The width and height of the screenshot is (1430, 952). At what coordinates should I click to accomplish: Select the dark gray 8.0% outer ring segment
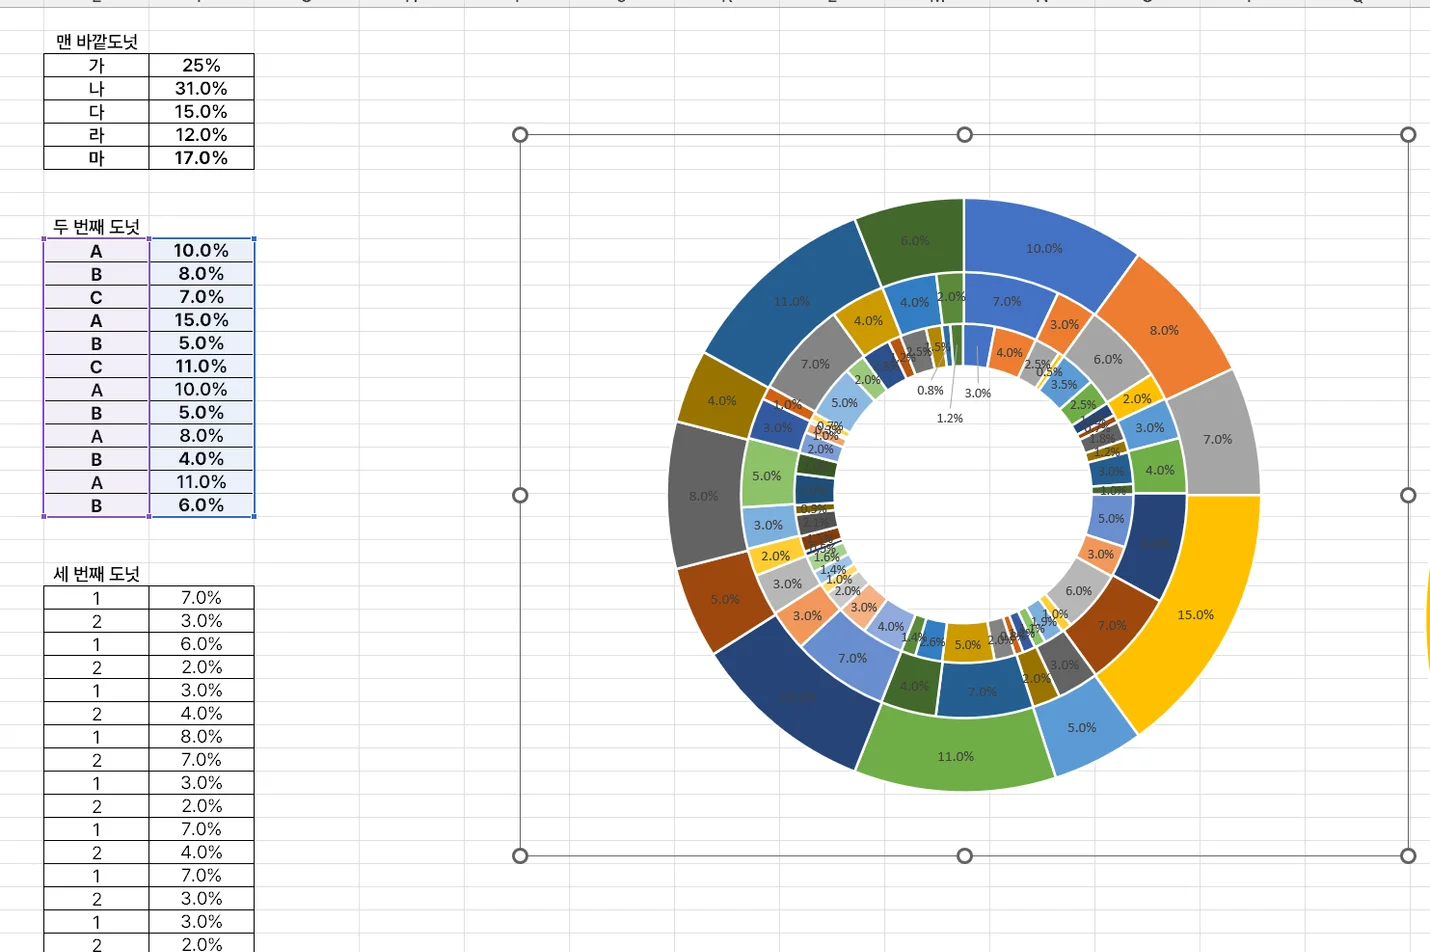(705, 496)
